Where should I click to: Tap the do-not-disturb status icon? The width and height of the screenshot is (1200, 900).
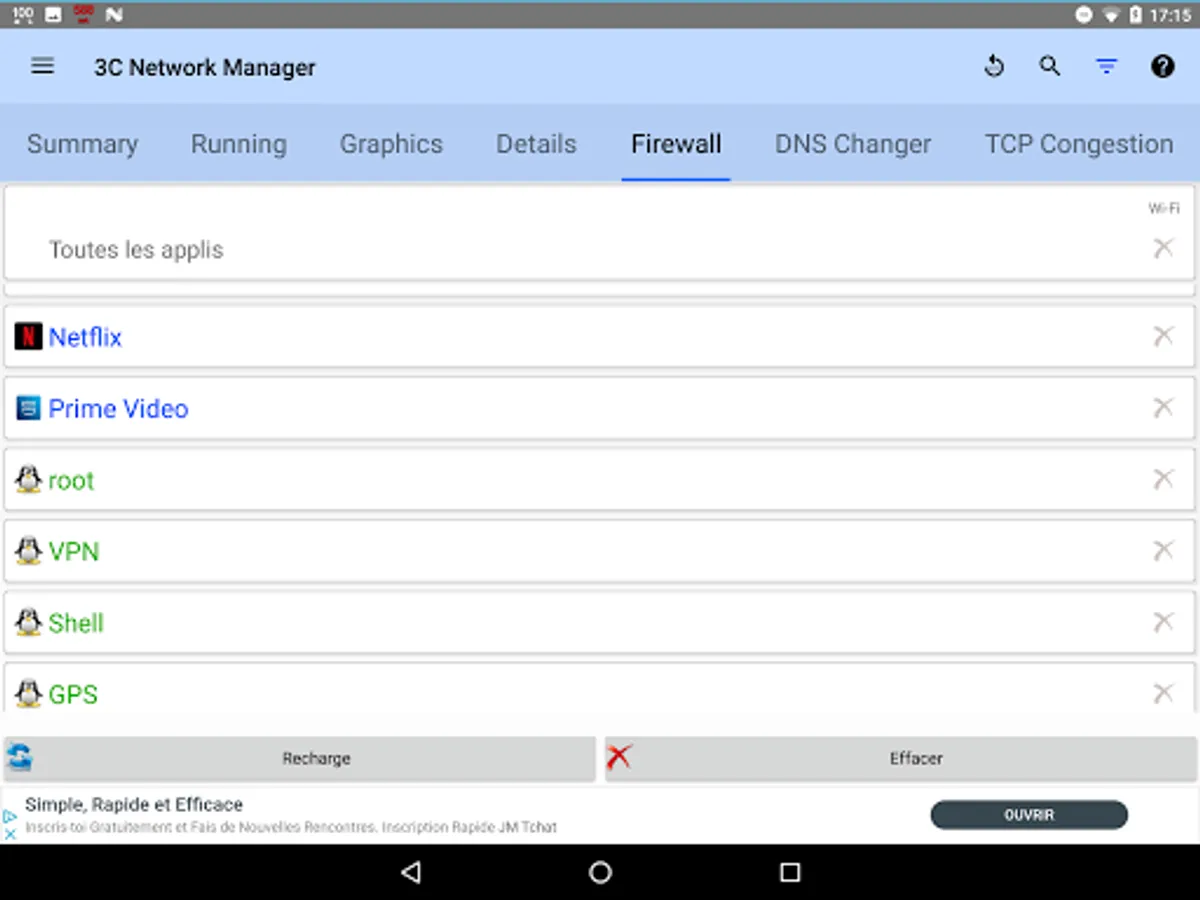point(1083,15)
